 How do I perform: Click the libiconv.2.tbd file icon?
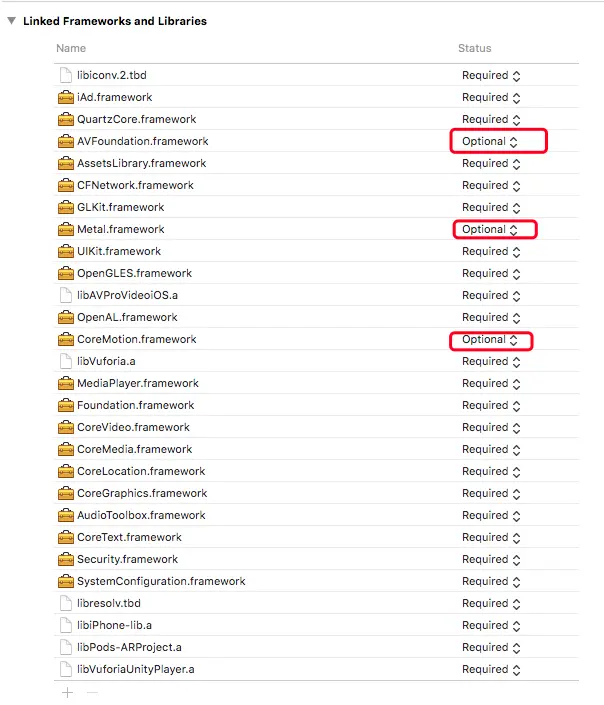[66, 75]
